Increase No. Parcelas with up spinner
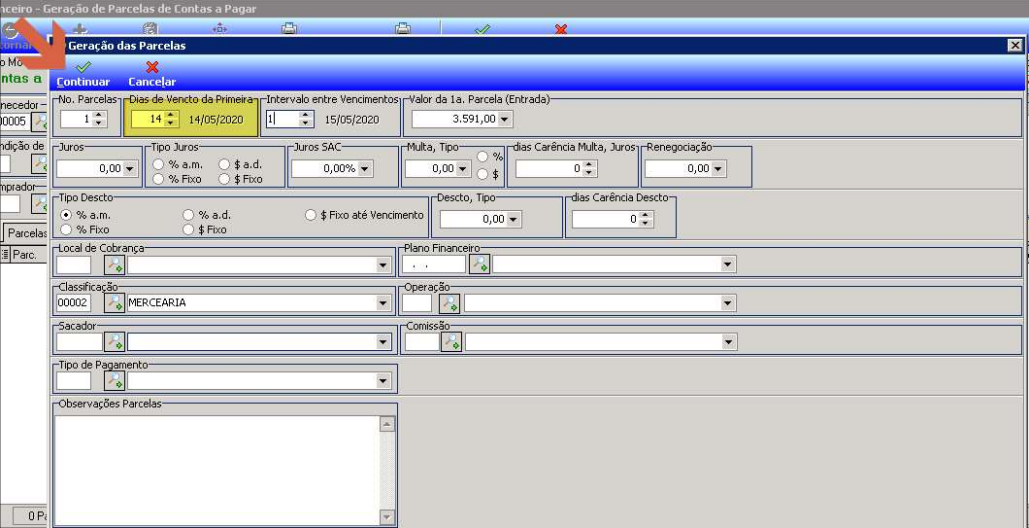The width and height of the screenshot is (1029, 528). 99,115
